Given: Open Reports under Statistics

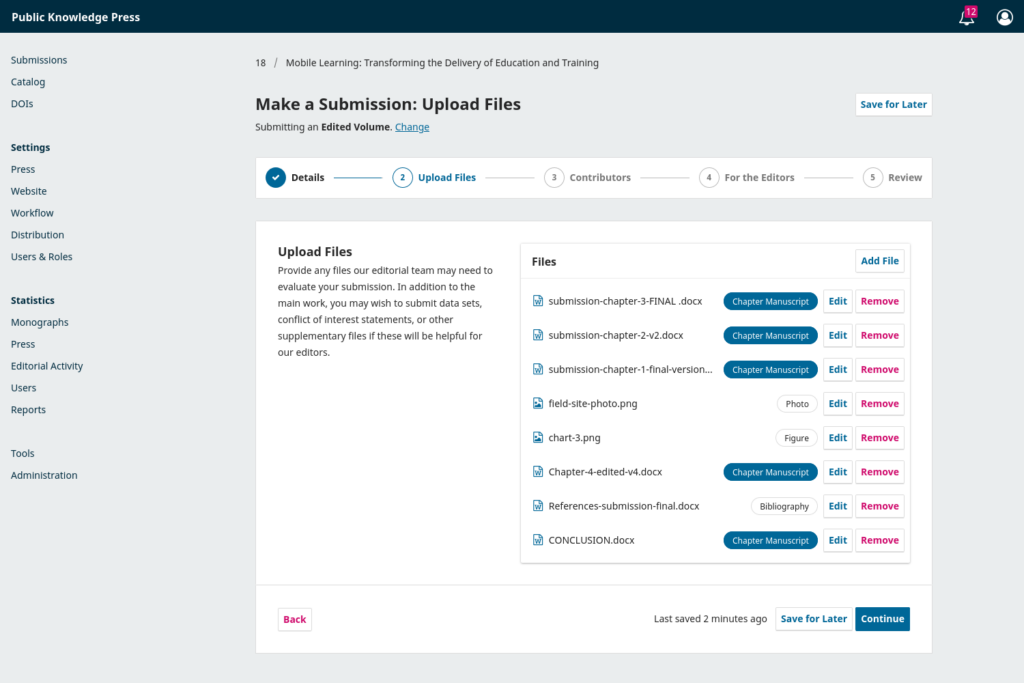Looking at the screenshot, I should point(28,409).
